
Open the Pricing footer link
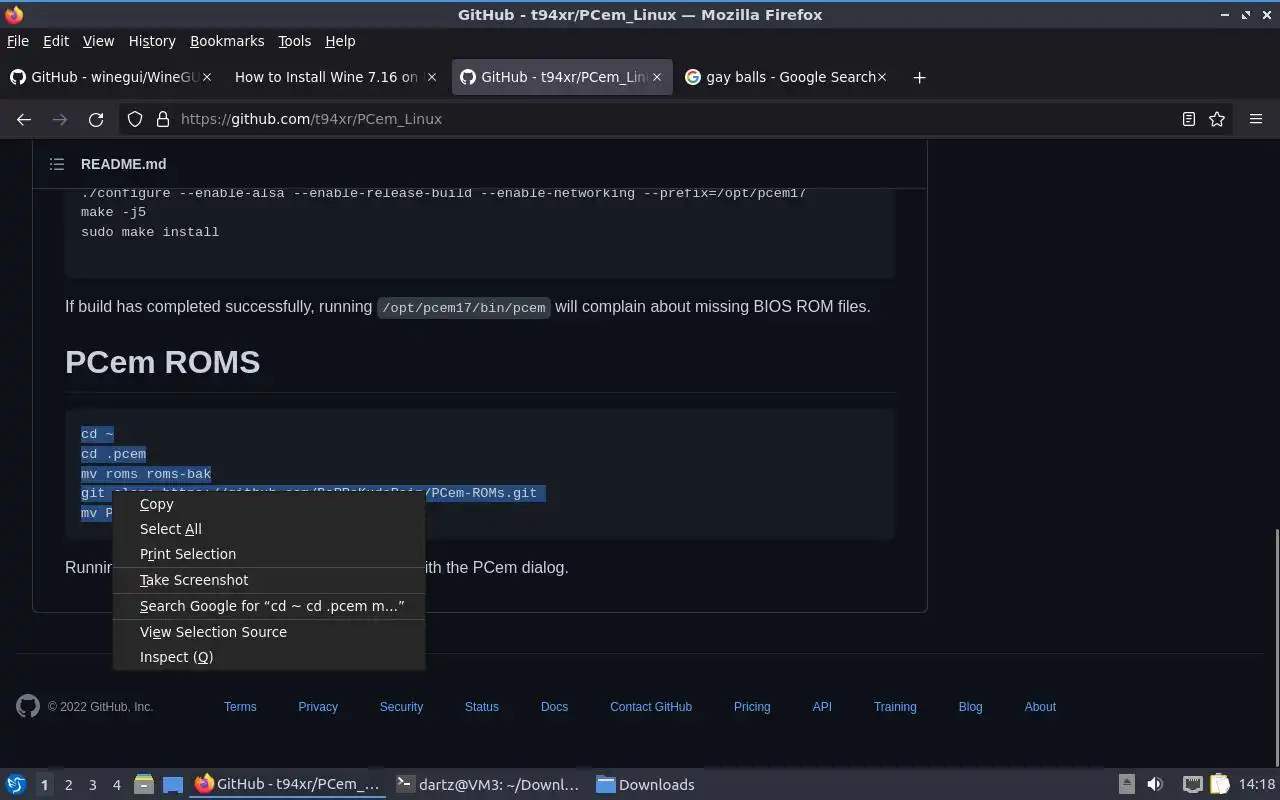point(752,707)
